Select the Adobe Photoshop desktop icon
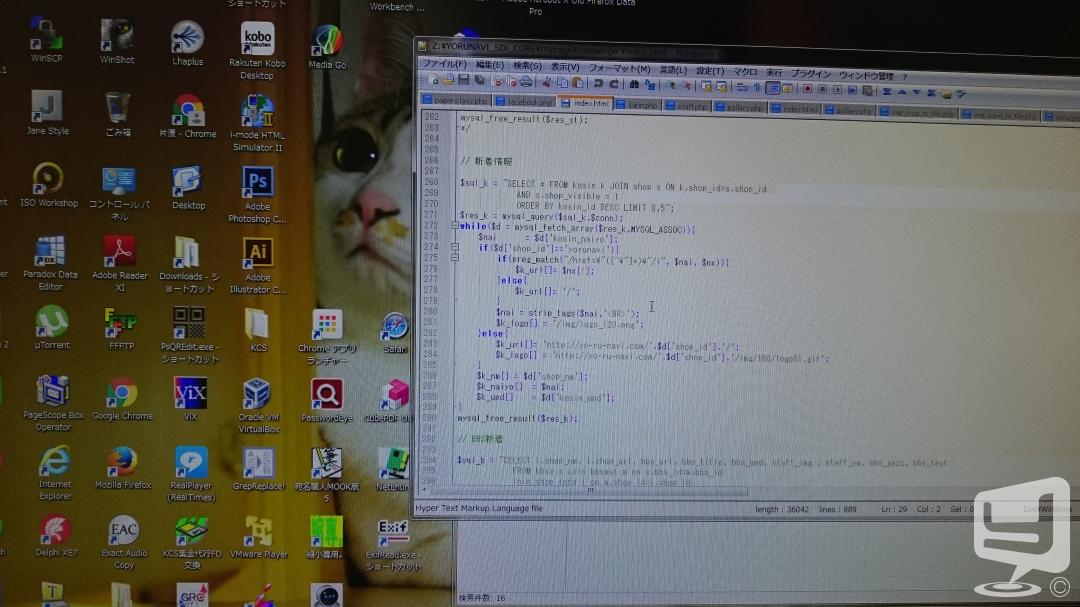Screen dimensions: 1080x607 (x=257, y=194)
